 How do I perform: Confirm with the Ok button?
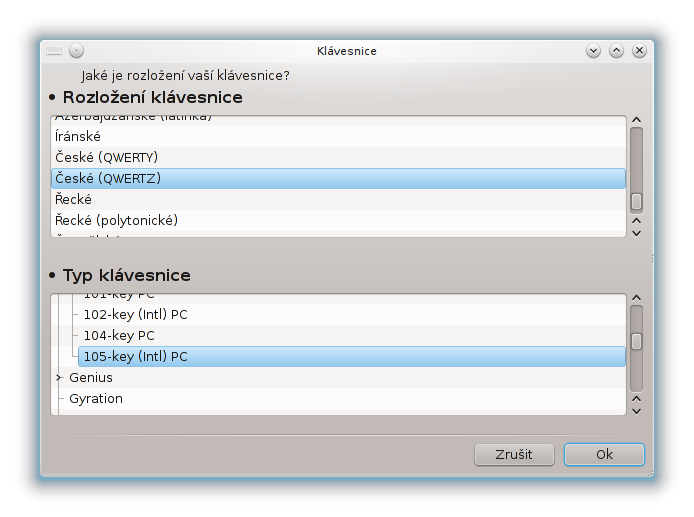pos(604,455)
